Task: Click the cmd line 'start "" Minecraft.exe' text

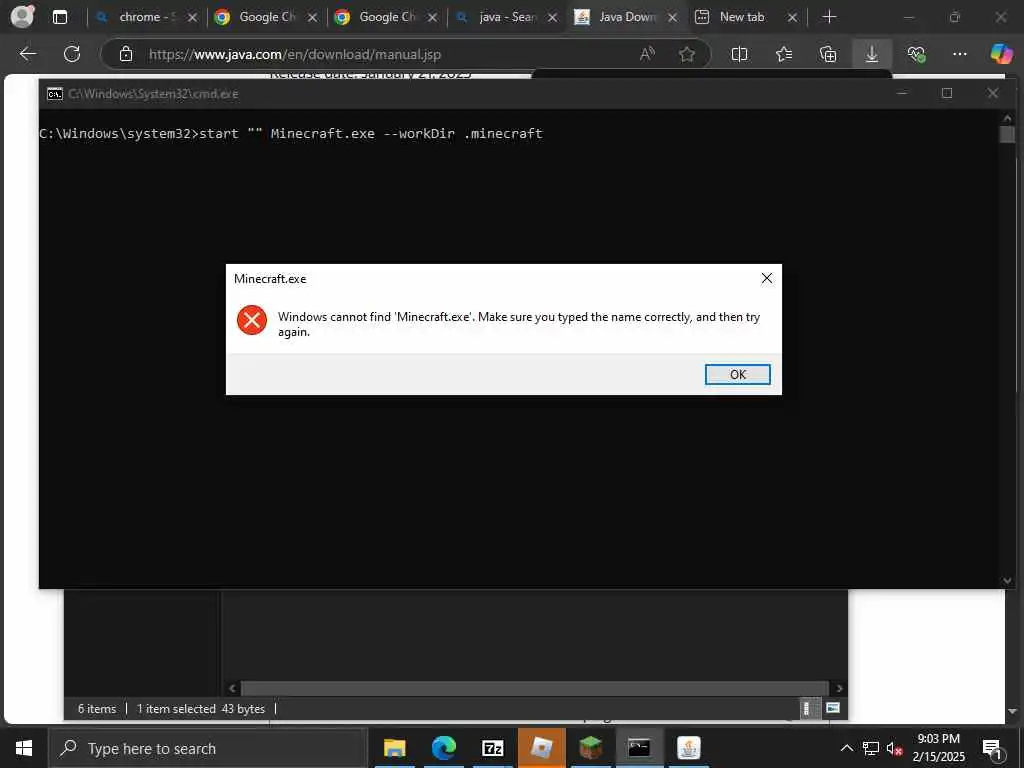Action: click(287, 133)
